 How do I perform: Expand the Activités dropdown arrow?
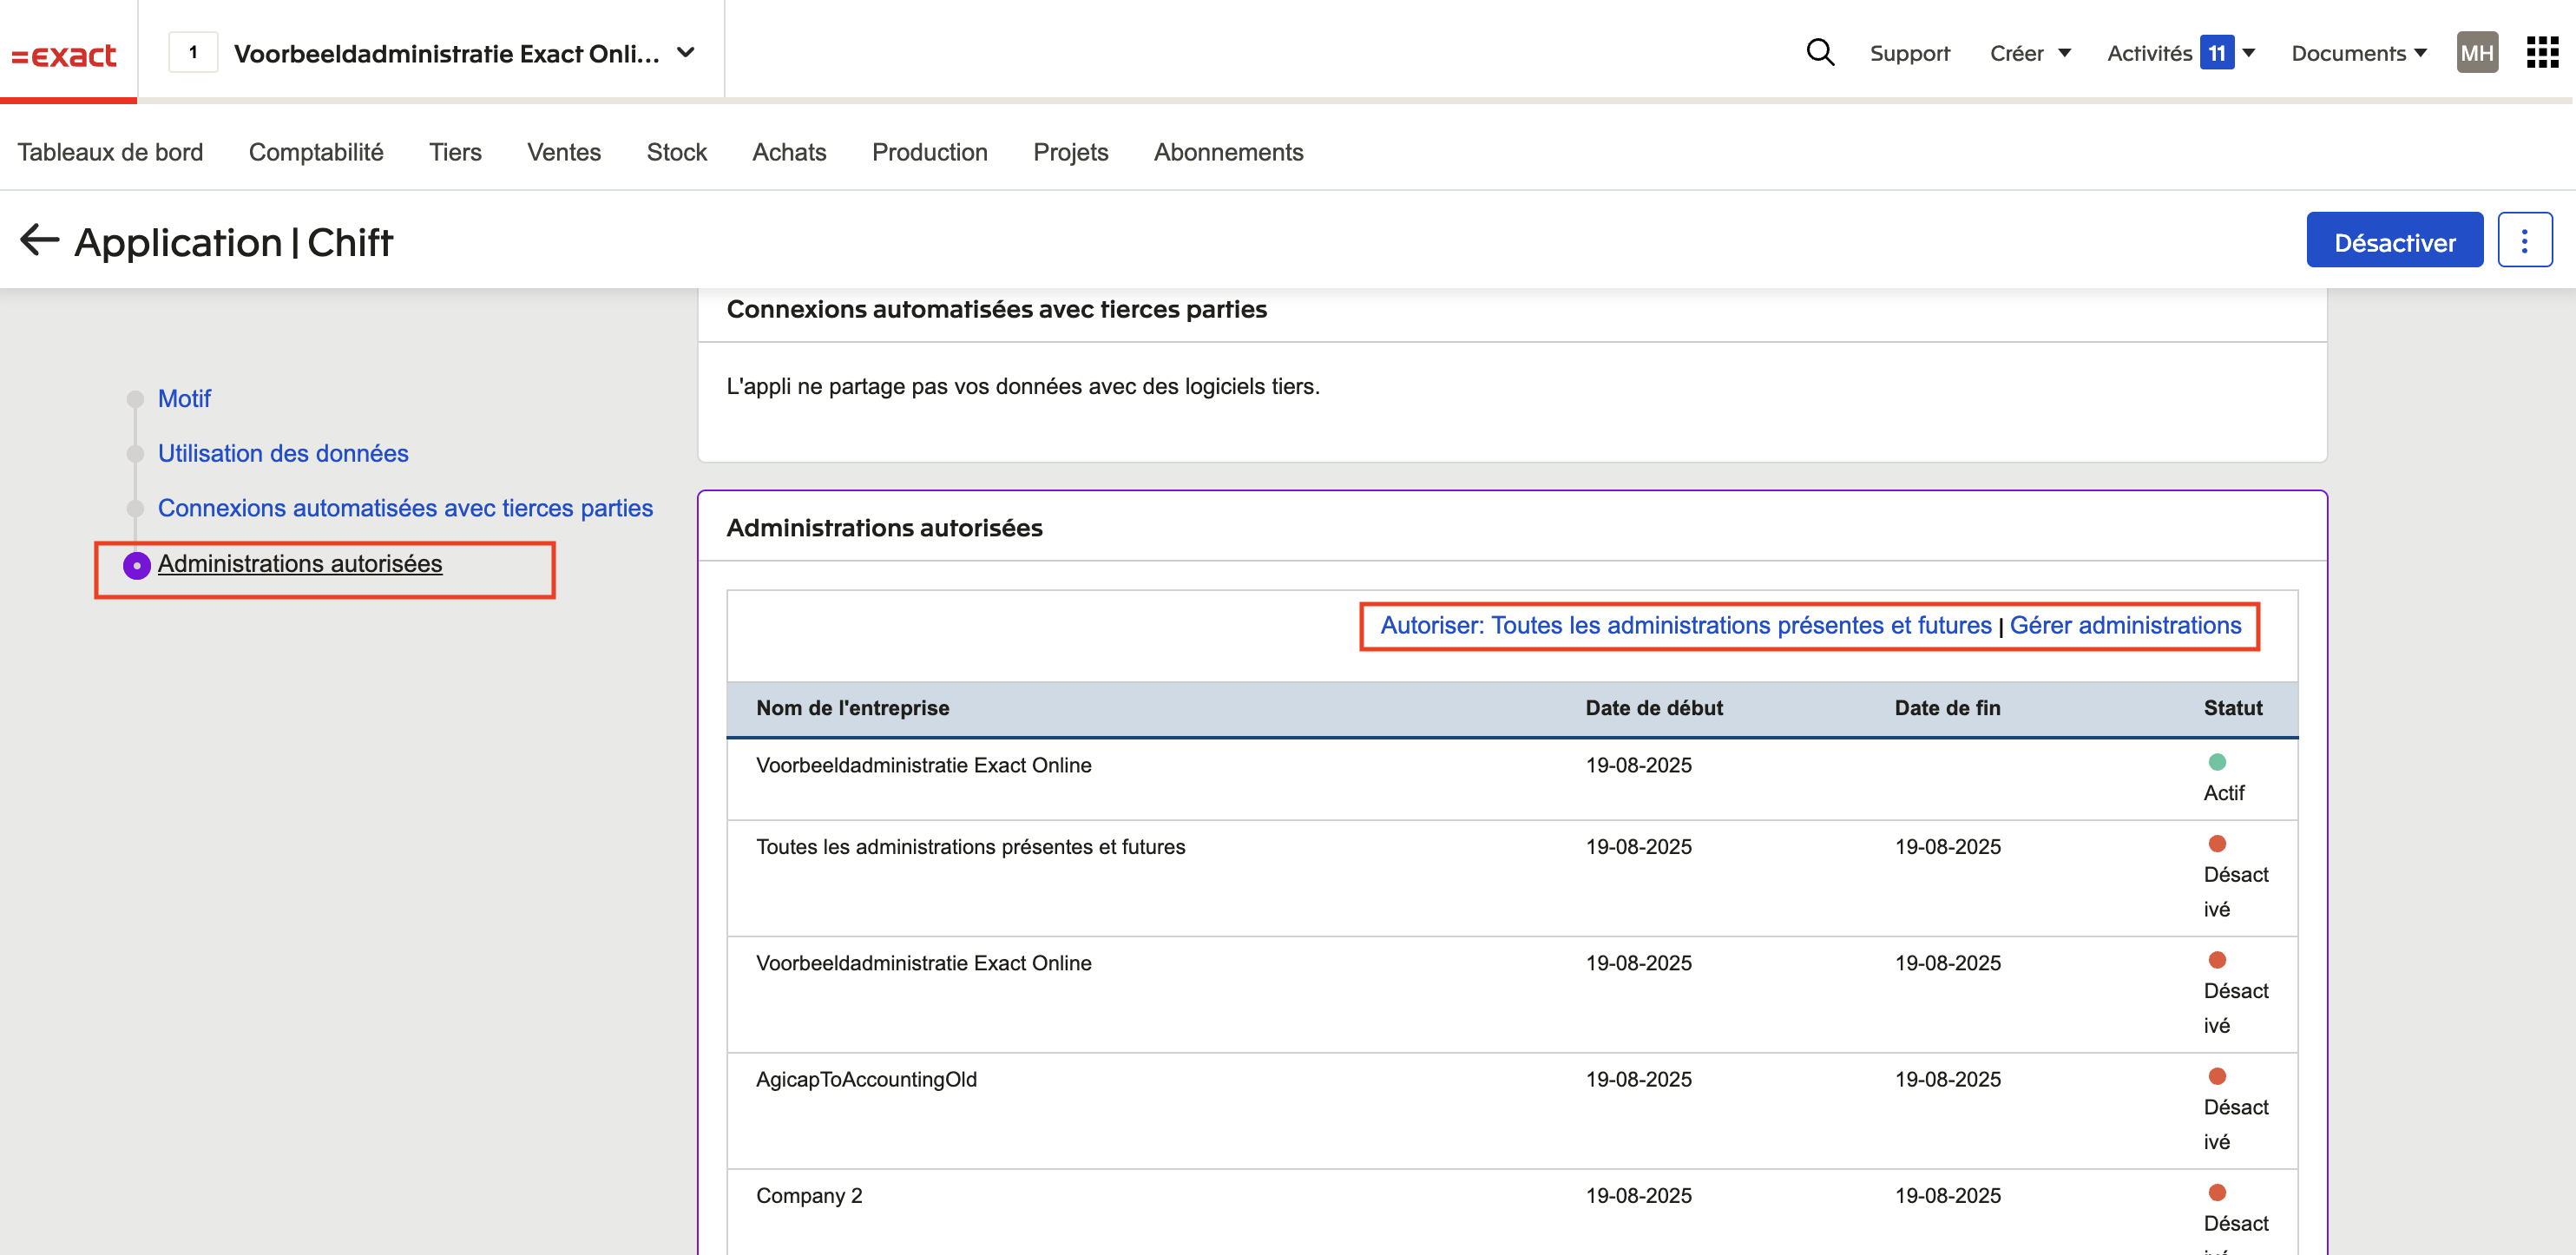pos(2249,53)
